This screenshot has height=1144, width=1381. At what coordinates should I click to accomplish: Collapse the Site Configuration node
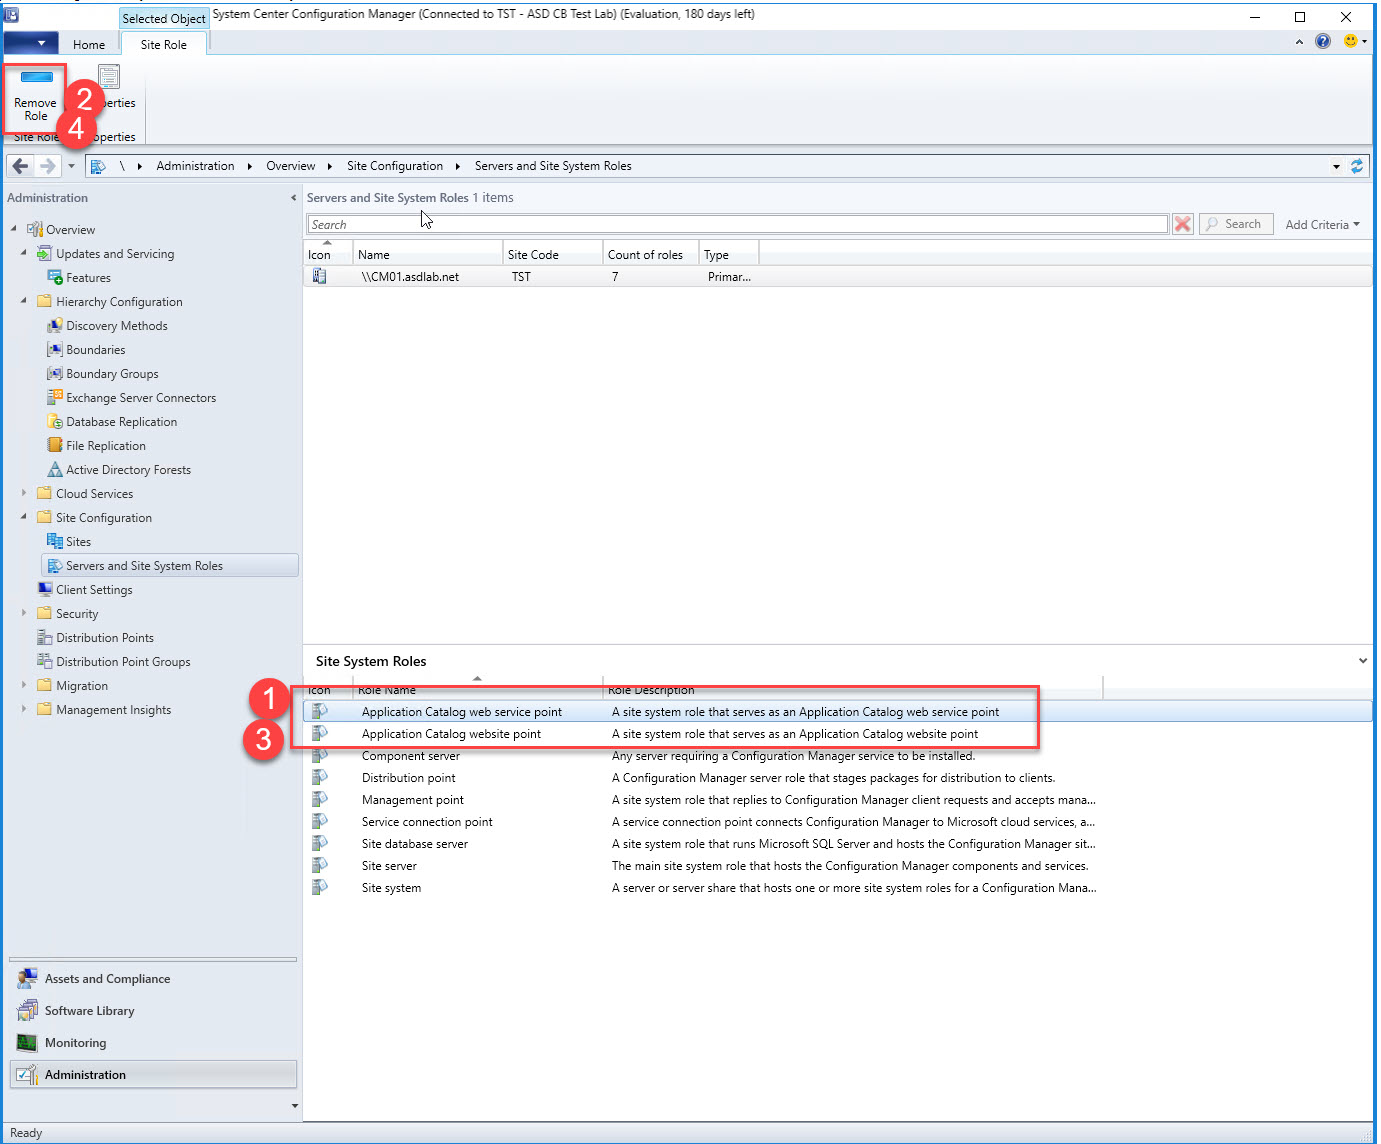(x=24, y=517)
